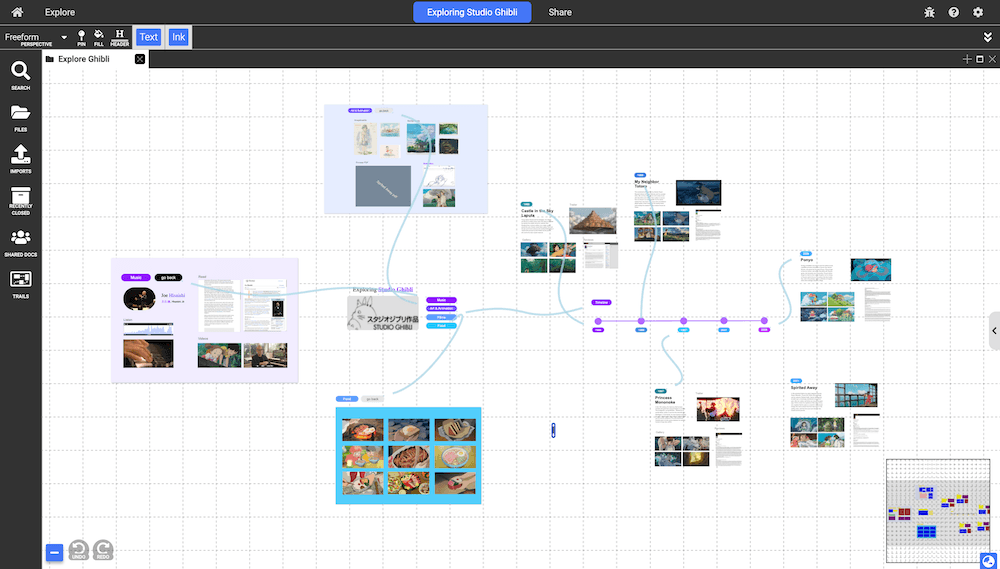Toggle the Text tool button

149,37
